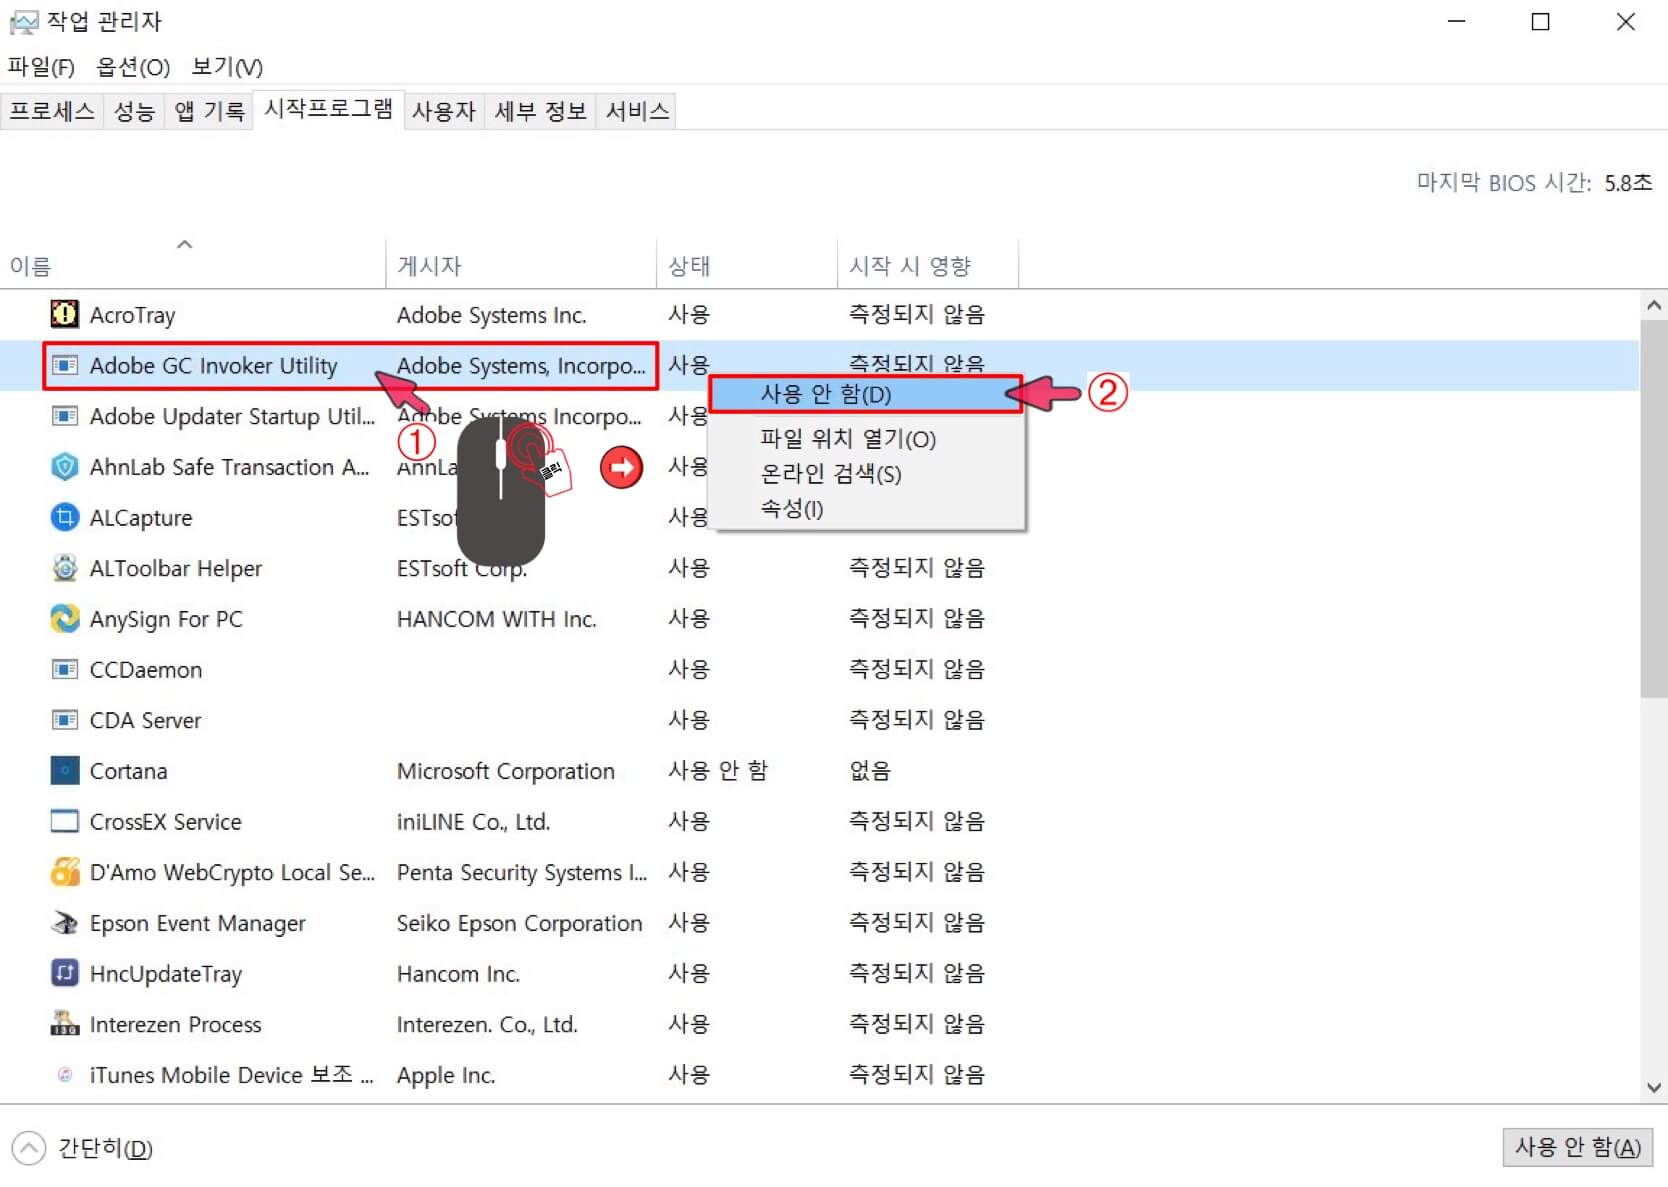
Task: Click the iTunes Mobile Device icon
Action: pyautogui.click(x=64, y=1074)
